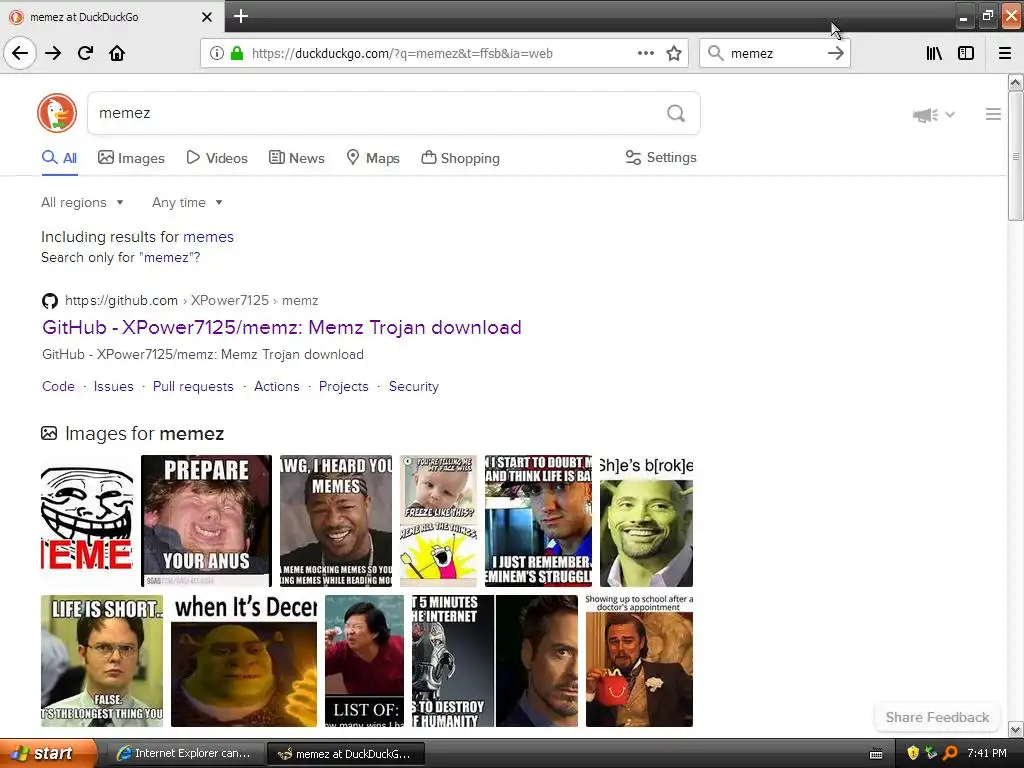This screenshot has width=1024, height=768.
Task: Open the DuckDuckGo side hamburger menu
Action: [993, 114]
